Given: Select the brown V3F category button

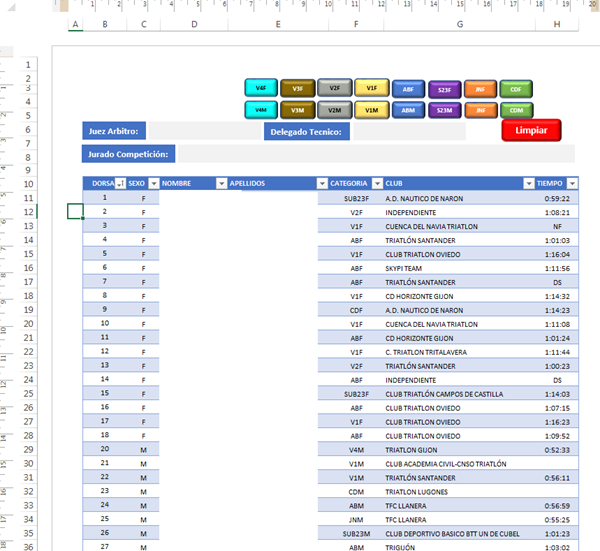Looking at the screenshot, I should [x=297, y=89].
